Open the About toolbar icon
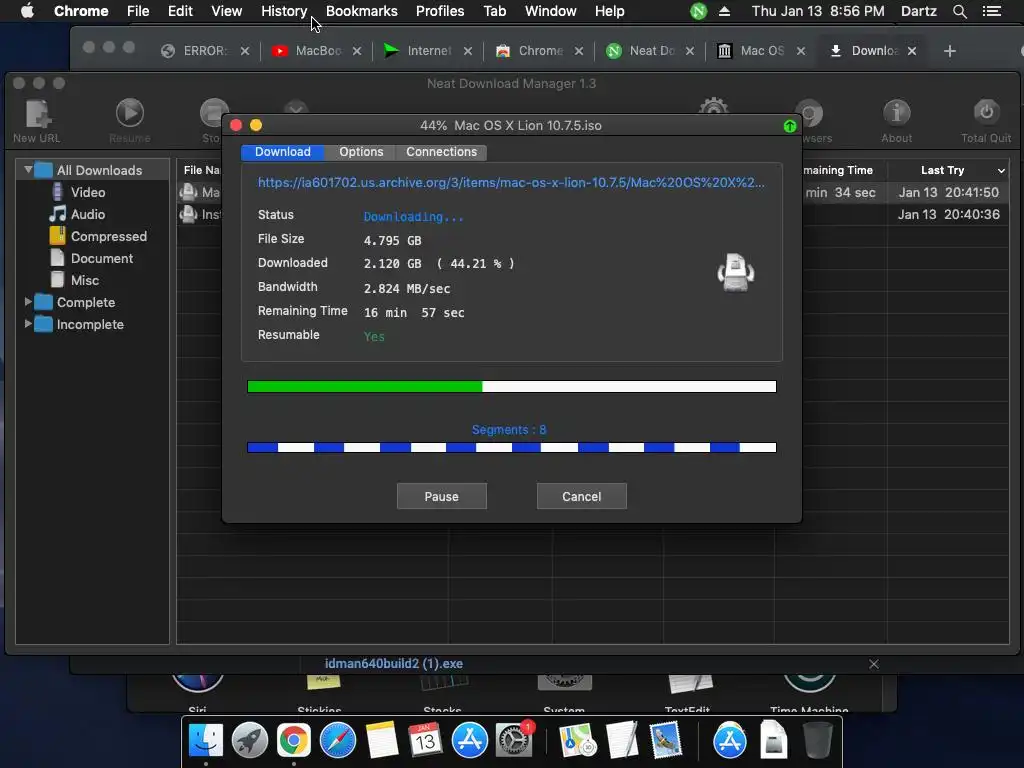This screenshot has height=768, width=1024. [896, 121]
